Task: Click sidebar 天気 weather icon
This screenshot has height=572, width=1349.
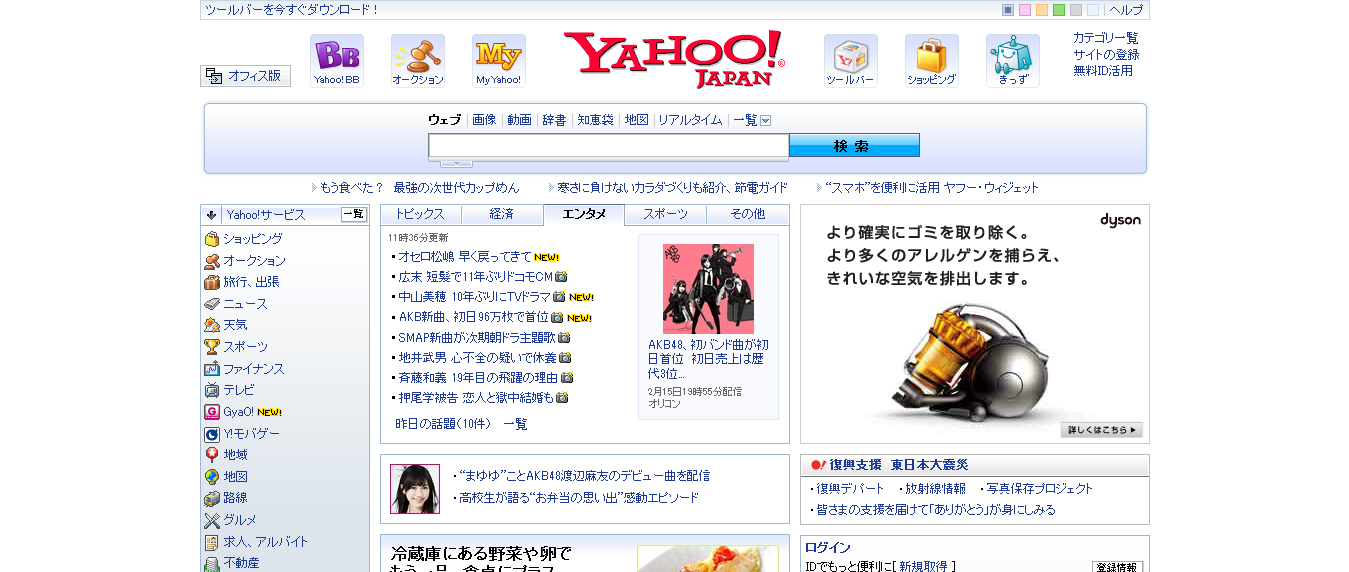Action: (x=212, y=325)
